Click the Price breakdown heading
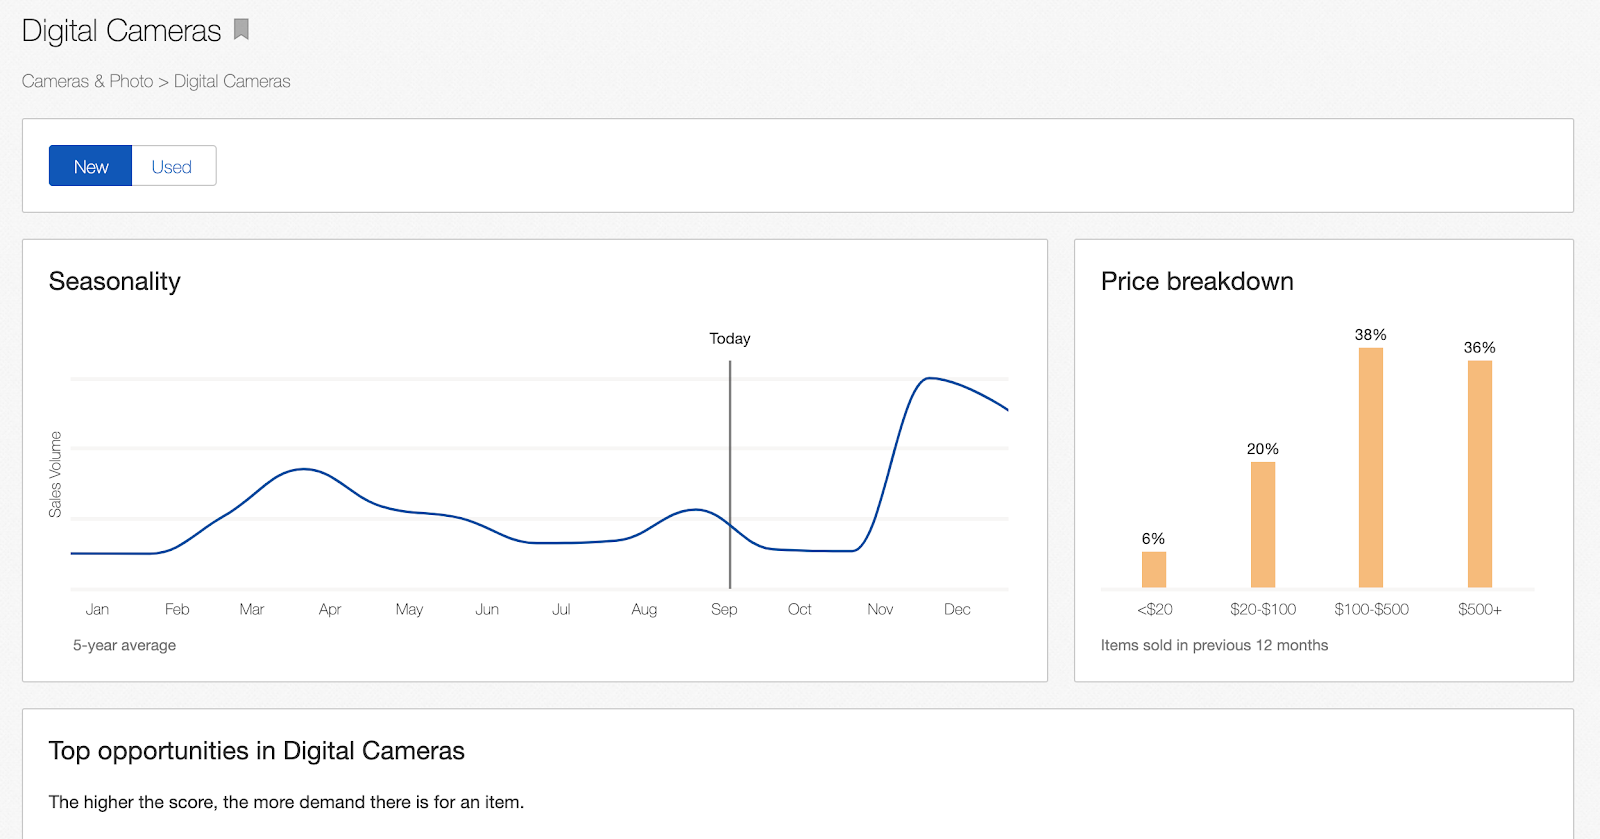This screenshot has height=839, width=1600. click(1197, 281)
